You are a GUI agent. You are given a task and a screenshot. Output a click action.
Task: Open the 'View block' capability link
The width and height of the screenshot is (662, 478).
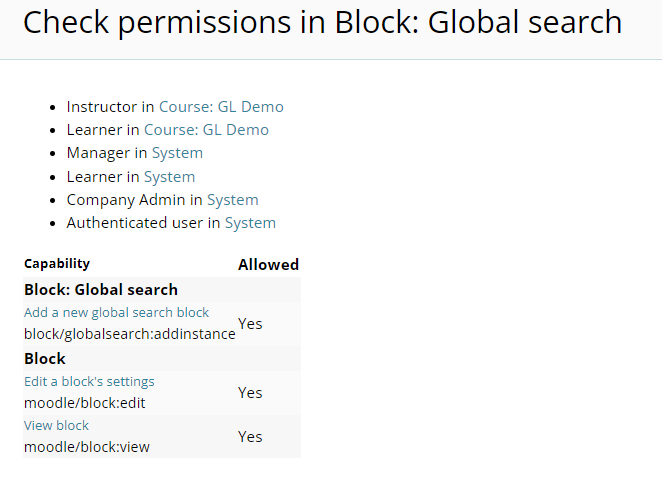[56, 426]
